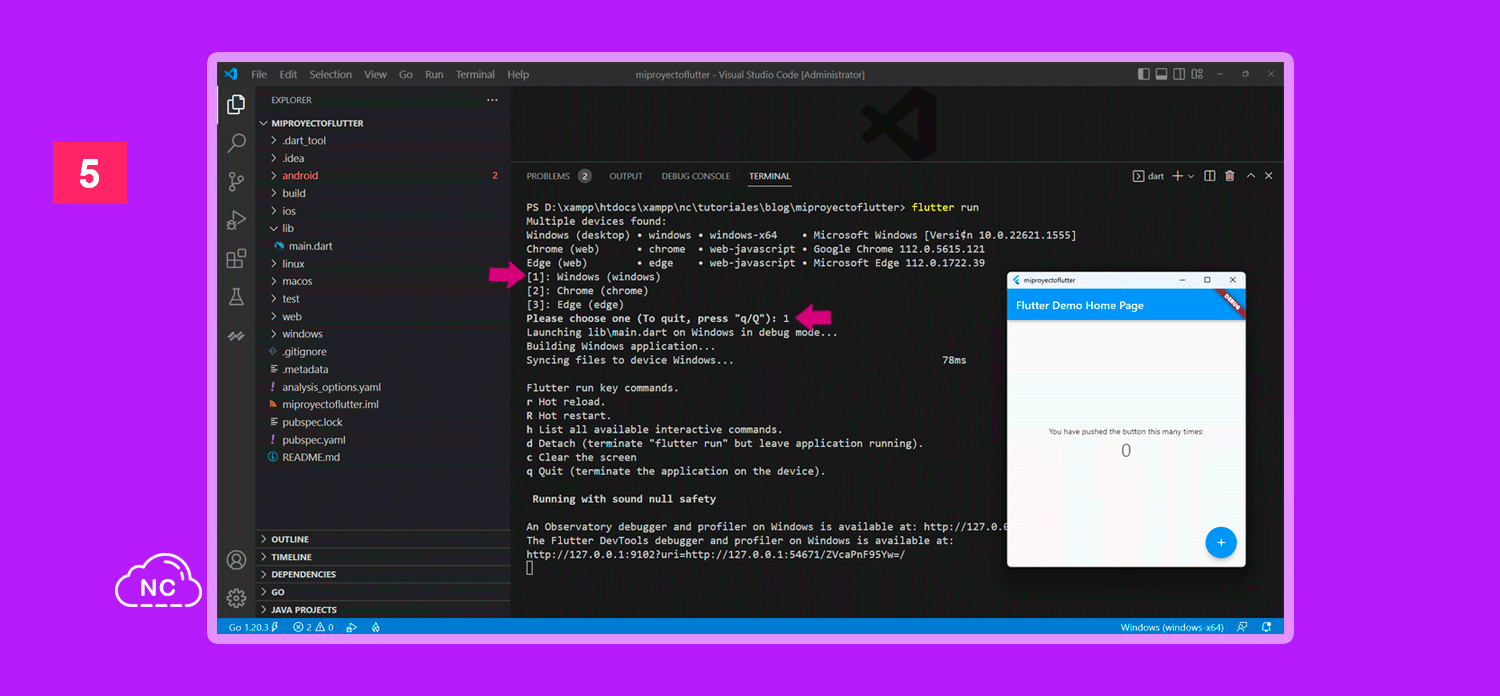The width and height of the screenshot is (1500, 696).
Task: Open the launch profile dropdown arrow
Action: (x=1191, y=176)
